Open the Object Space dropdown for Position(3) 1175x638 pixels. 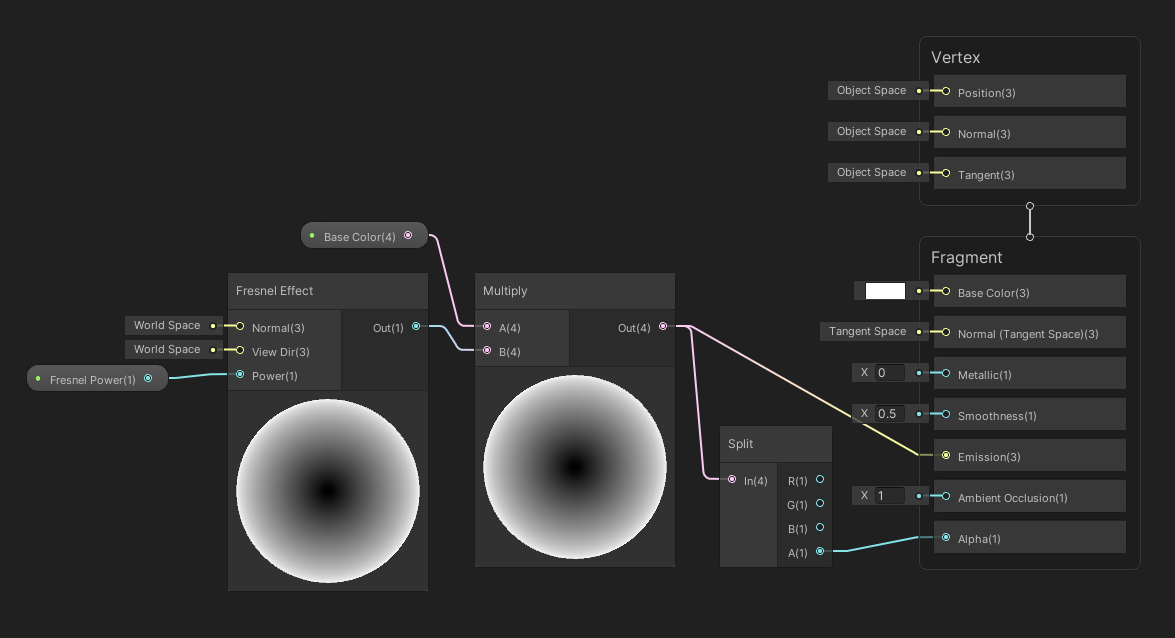pyautogui.click(x=871, y=90)
